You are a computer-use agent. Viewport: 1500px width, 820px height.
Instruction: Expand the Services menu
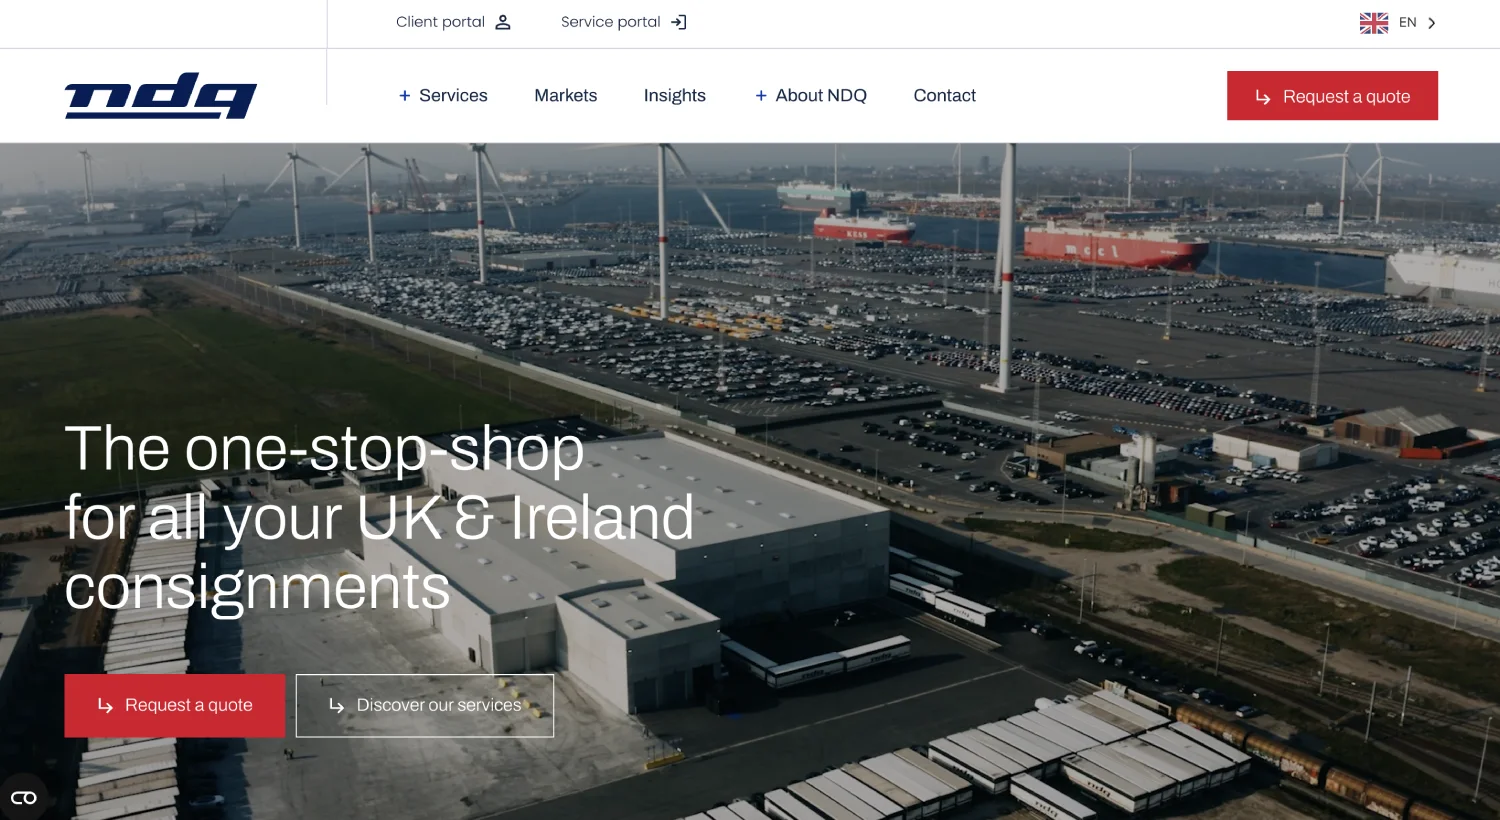point(443,96)
